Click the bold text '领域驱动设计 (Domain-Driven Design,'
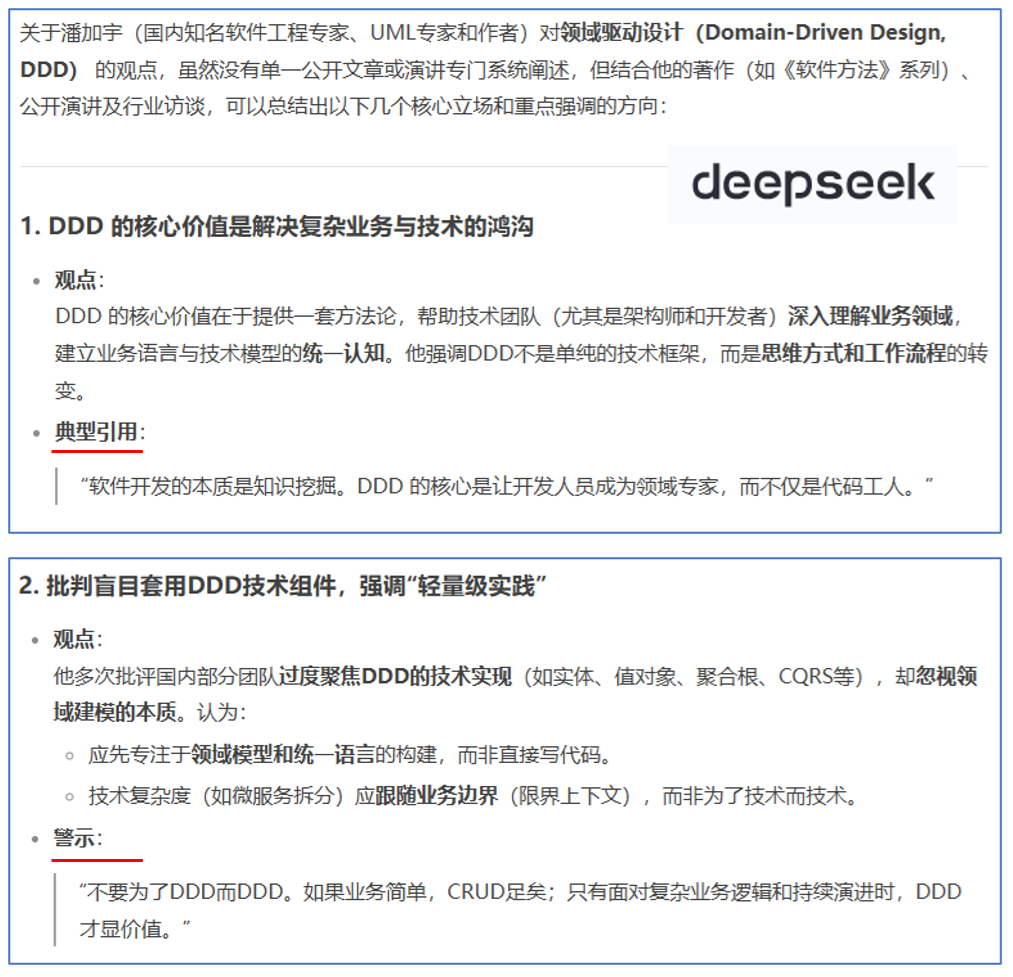 click(753, 32)
